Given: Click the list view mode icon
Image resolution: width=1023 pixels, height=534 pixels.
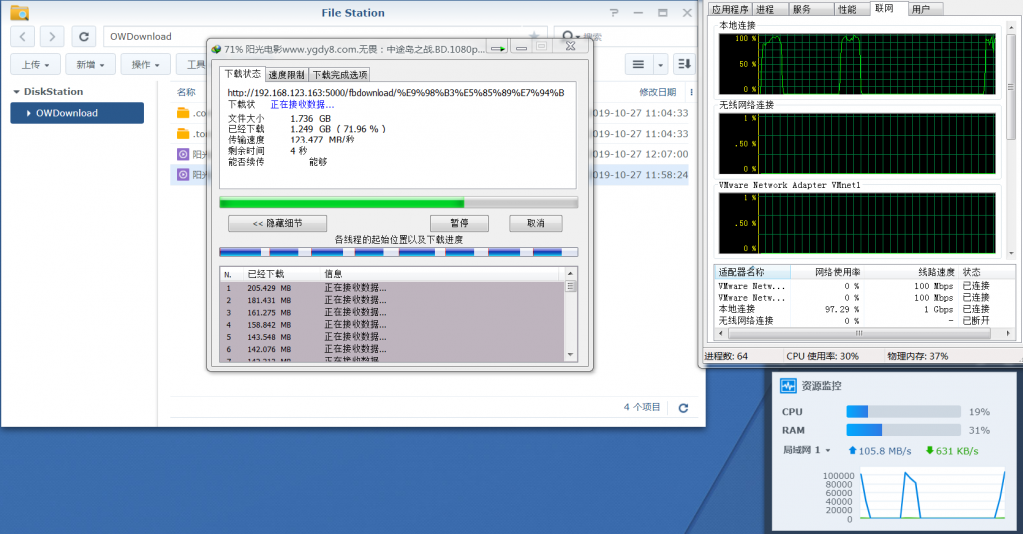Looking at the screenshot, I should tap(639, 64).
